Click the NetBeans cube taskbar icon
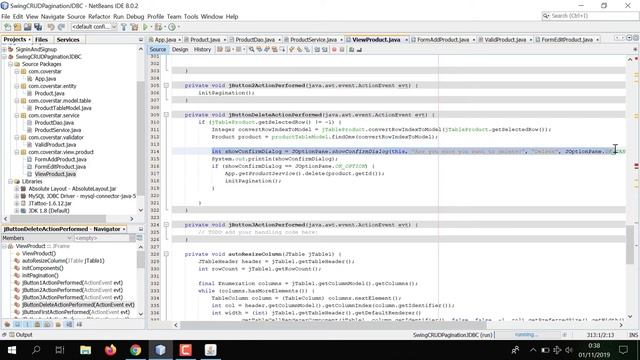The width and height of the screenshot is (640, 360). coord(160,350)
